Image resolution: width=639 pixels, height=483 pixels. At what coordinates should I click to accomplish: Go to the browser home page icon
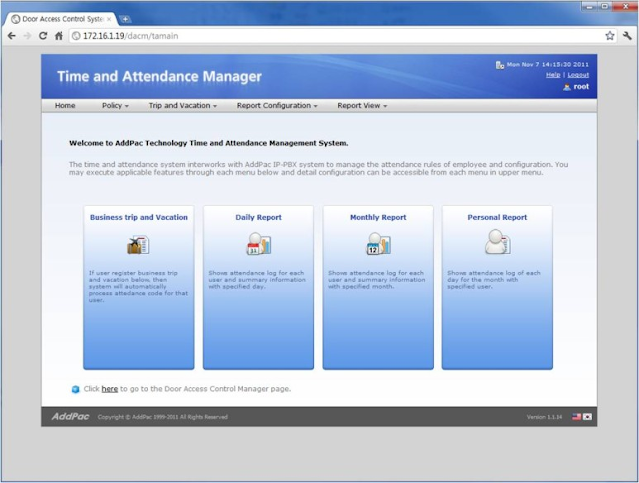click(x=59, y=36)
